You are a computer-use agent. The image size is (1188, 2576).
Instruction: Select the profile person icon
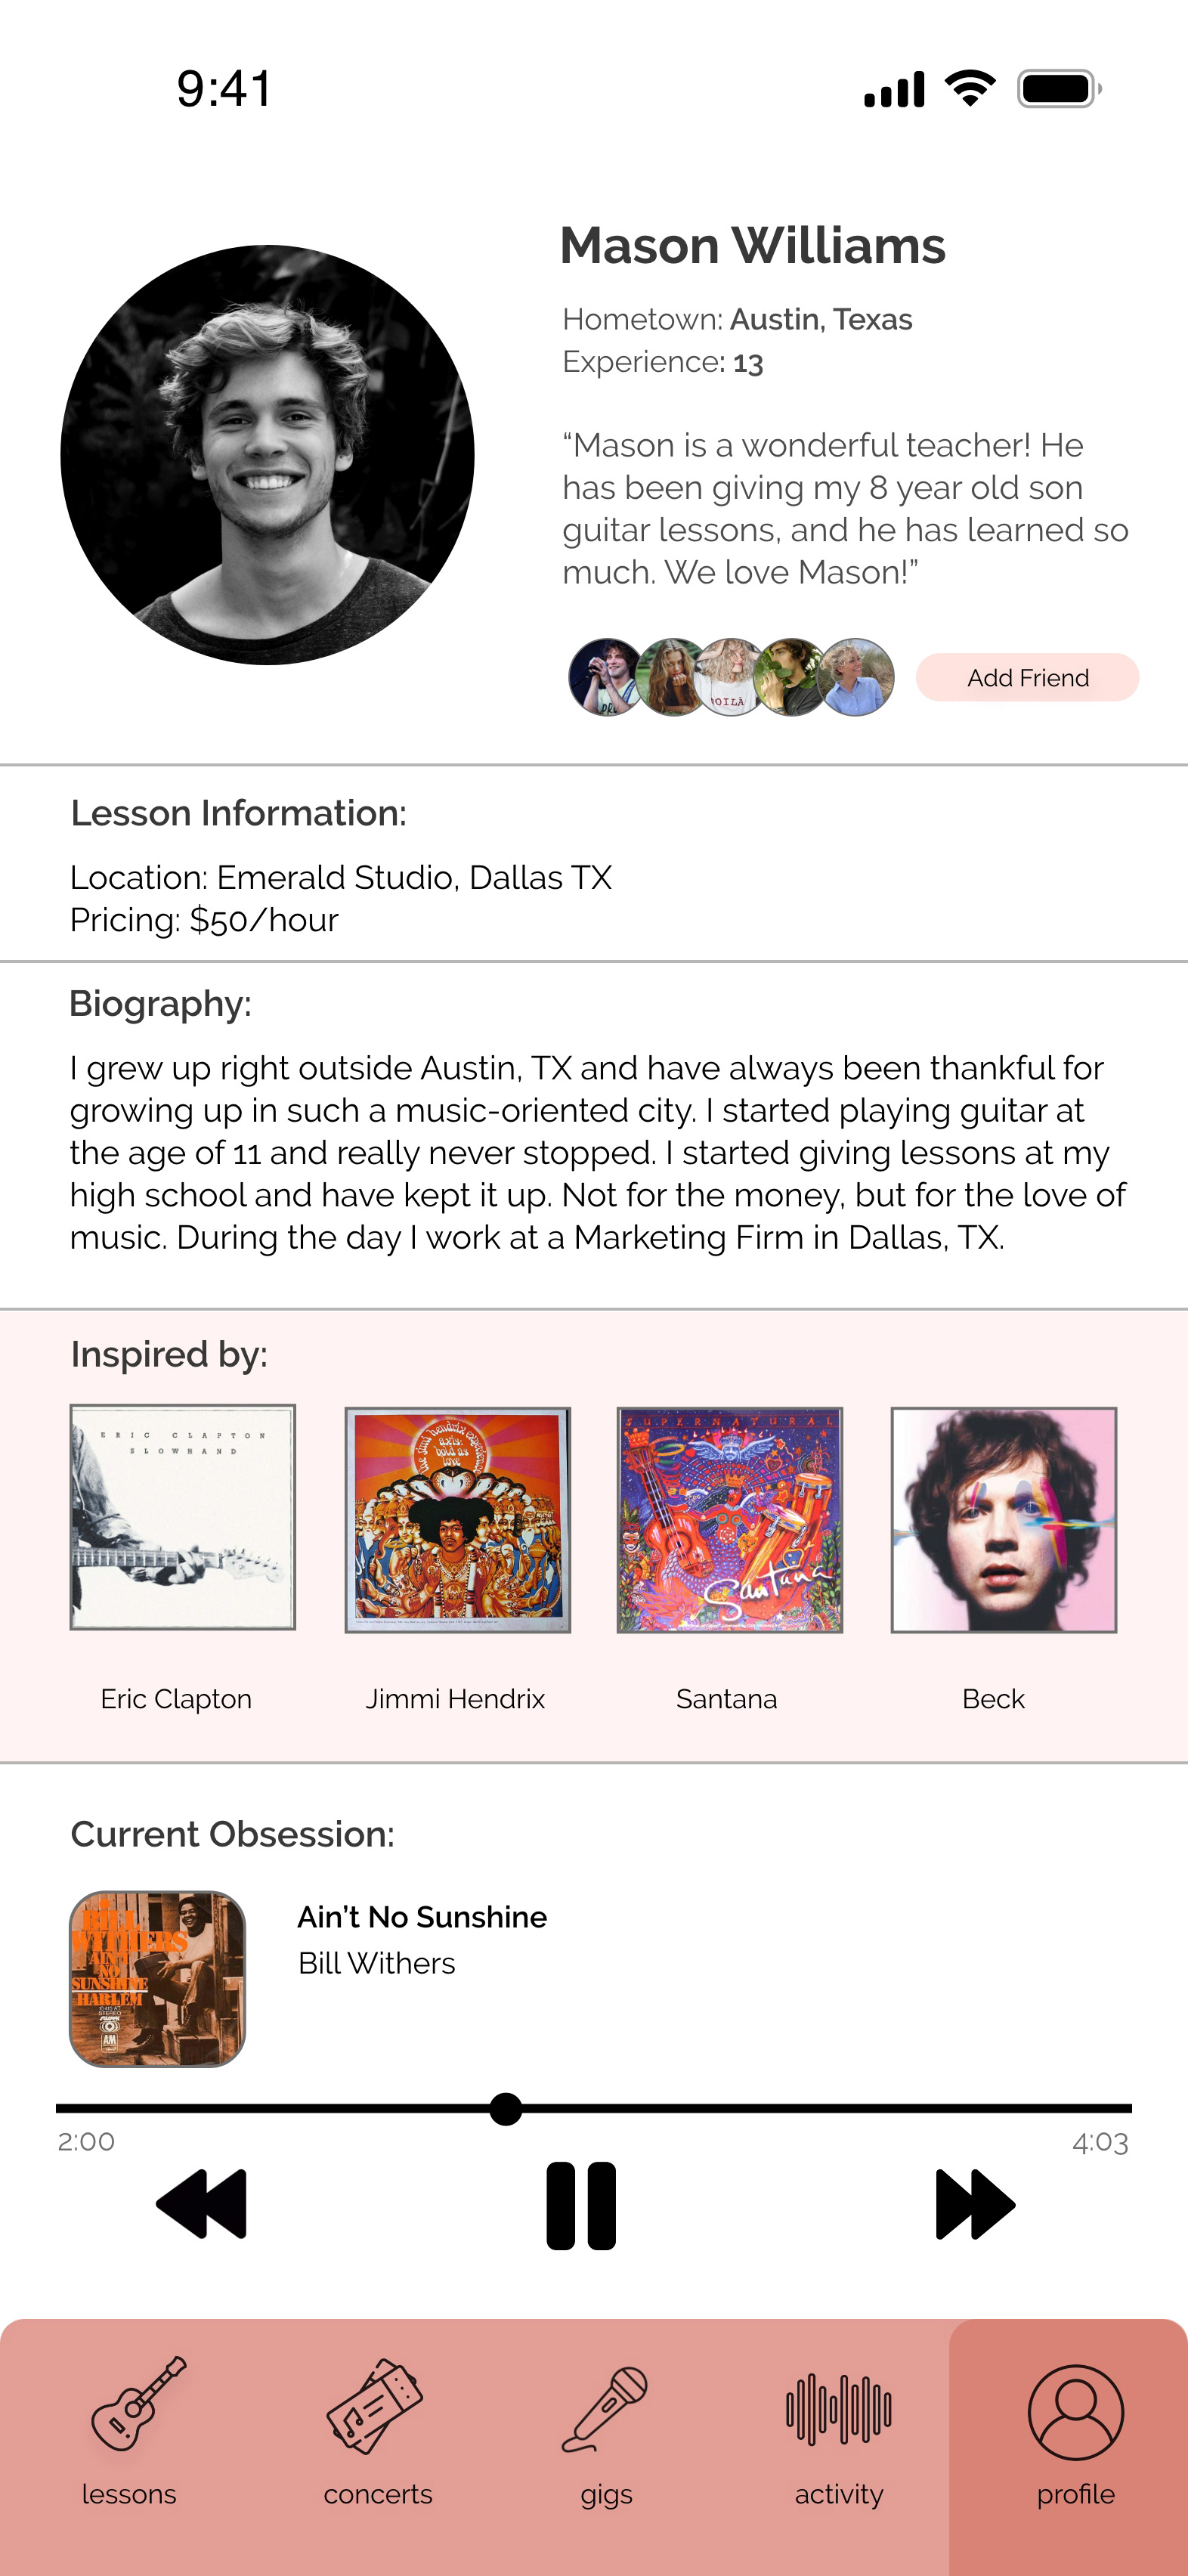1076,2412
